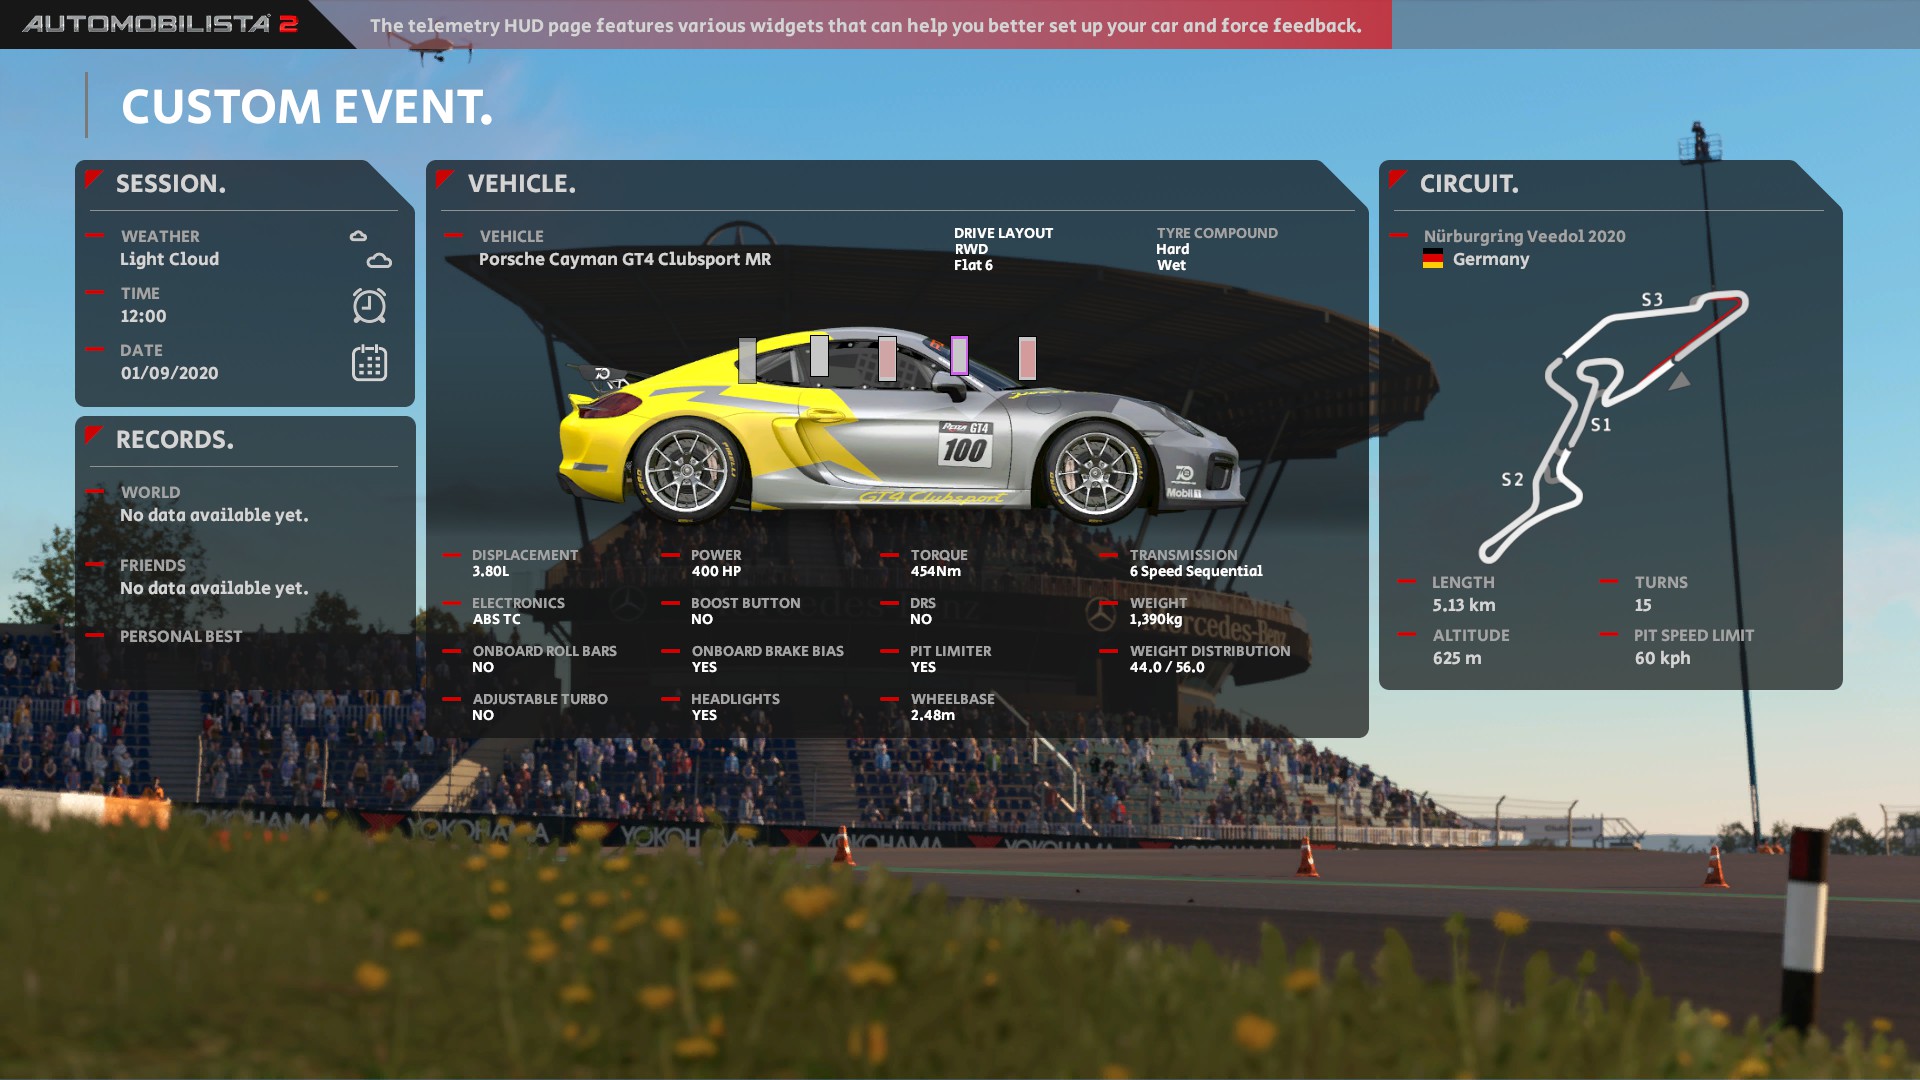
Task: Click the FRIENDS record label
Action: [152, 565]
